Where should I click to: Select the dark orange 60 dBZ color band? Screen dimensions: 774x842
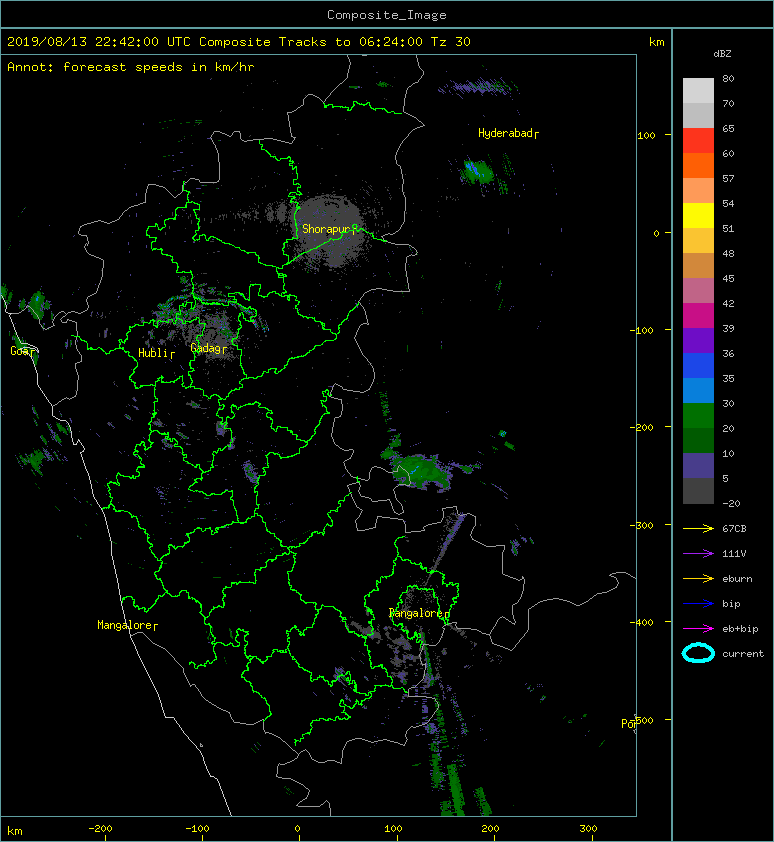pyautogui.click(x=698, y=165)
